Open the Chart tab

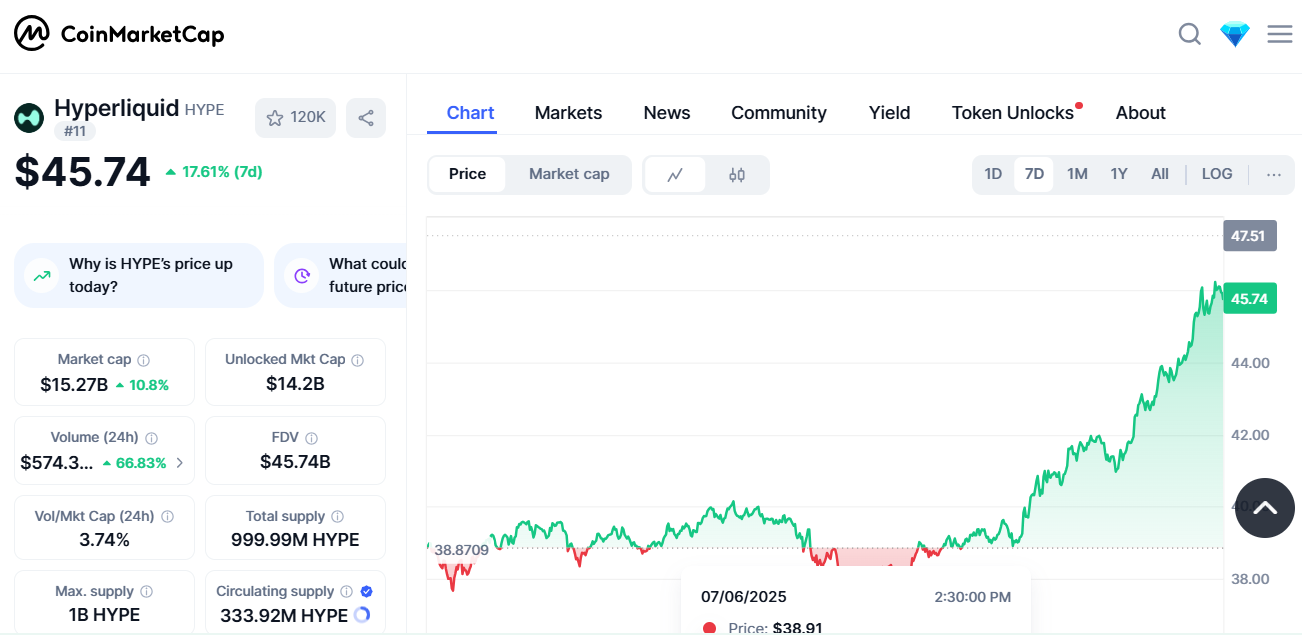(x=470, y=113)
